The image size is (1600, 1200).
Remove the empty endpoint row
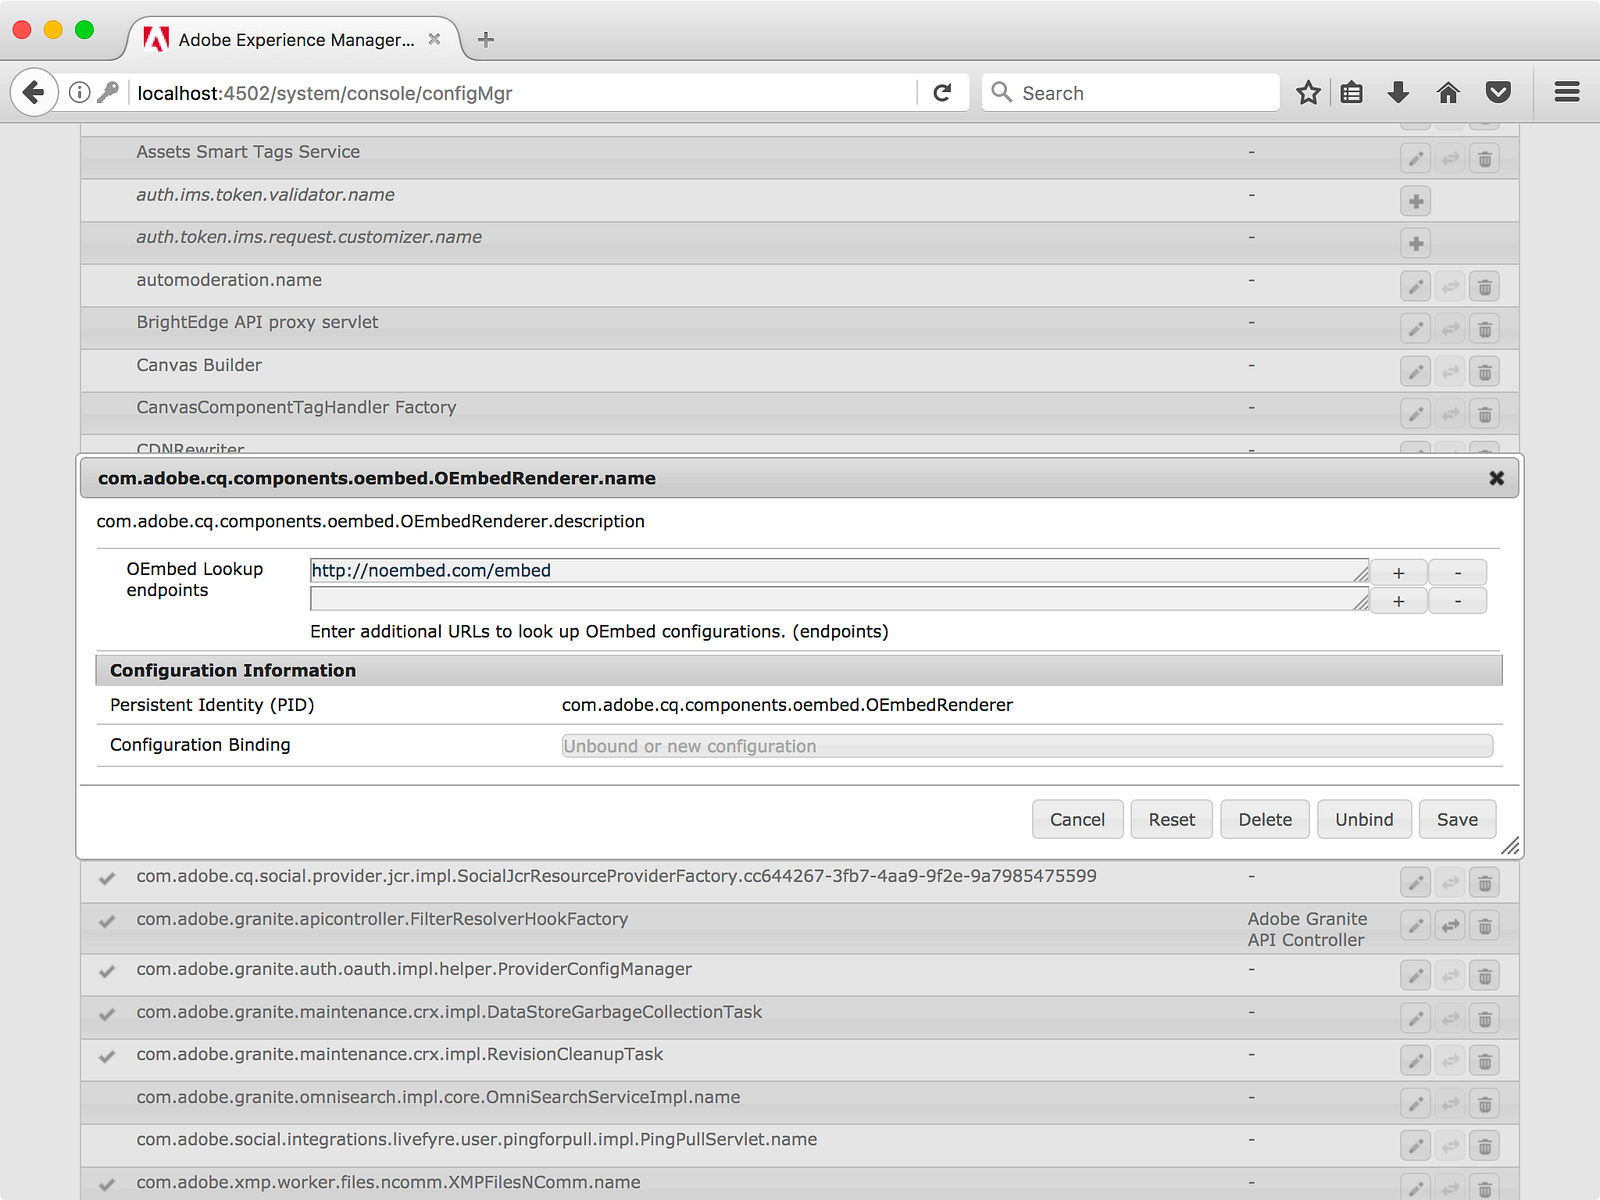pyautogui.click(x=1458, y=601)
